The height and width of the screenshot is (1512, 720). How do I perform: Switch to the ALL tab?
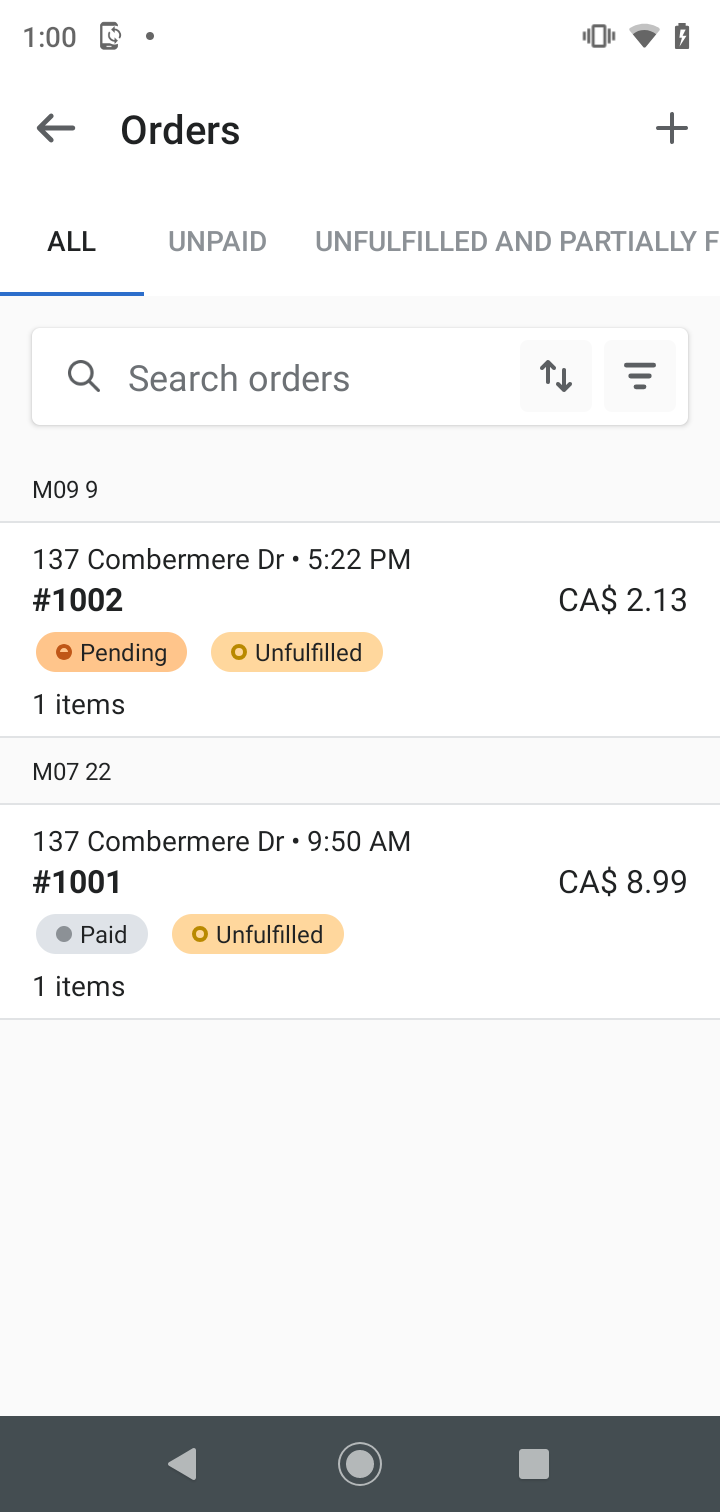[x=72, y=242]
